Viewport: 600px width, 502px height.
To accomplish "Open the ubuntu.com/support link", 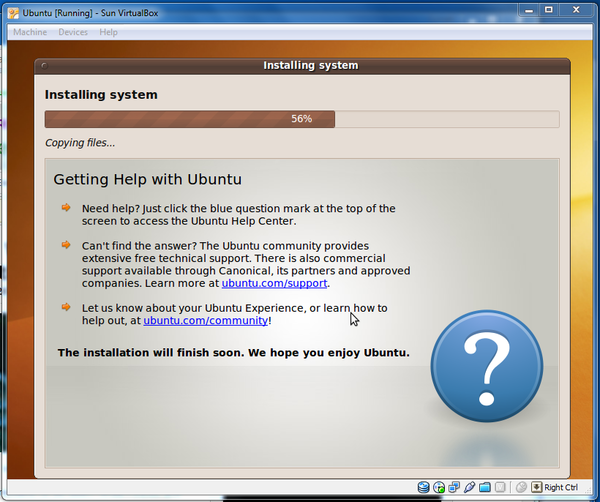I will [274, 283].
